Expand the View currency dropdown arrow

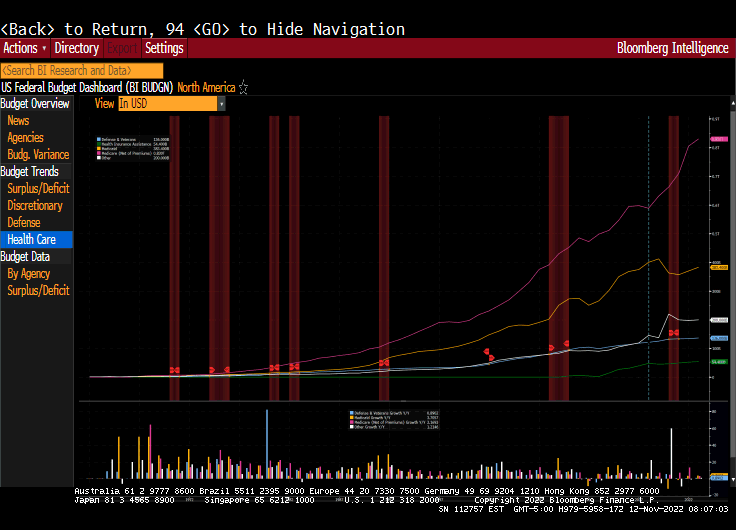coord(221,103)
